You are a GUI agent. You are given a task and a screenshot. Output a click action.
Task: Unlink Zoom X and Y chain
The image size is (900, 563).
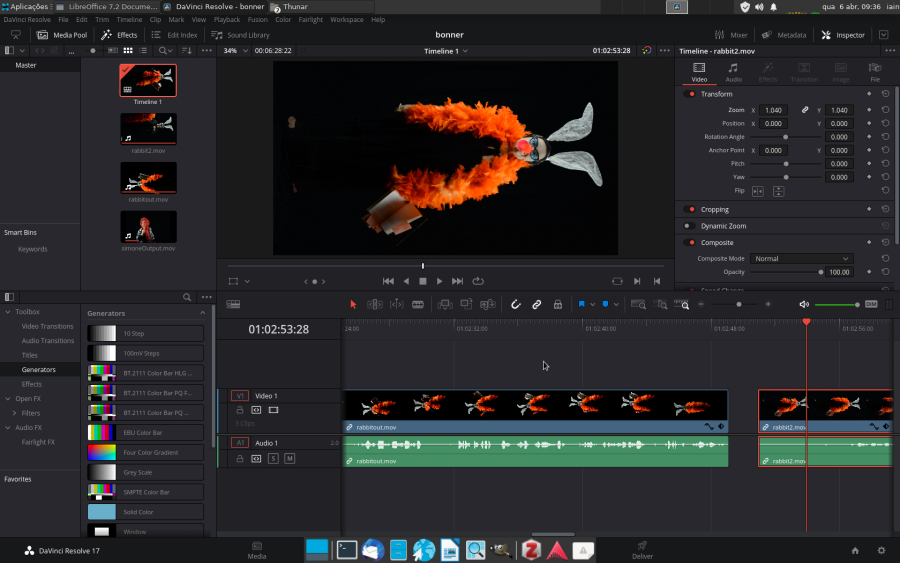click(x=805, y=110)
